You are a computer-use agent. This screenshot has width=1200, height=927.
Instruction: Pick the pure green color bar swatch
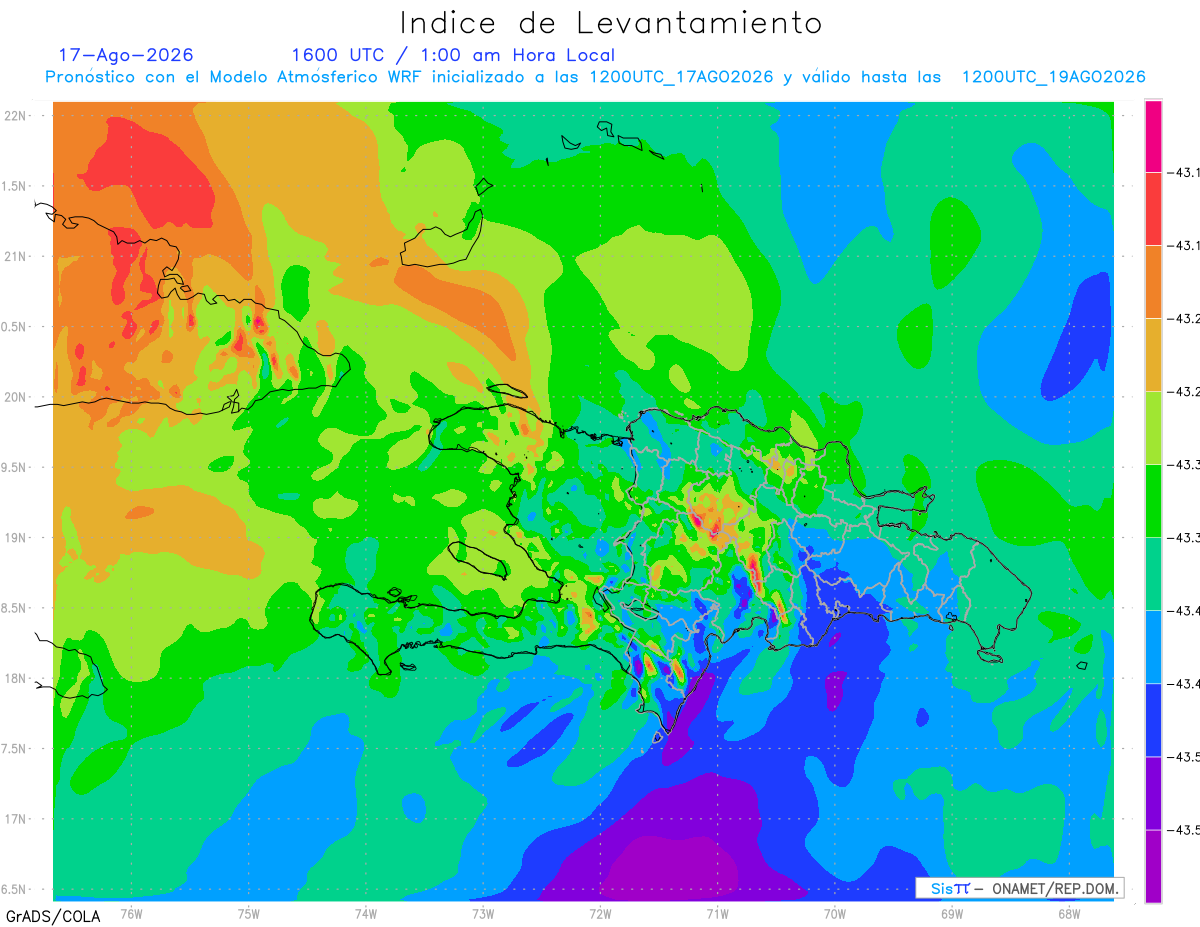tap(1153, 501)
